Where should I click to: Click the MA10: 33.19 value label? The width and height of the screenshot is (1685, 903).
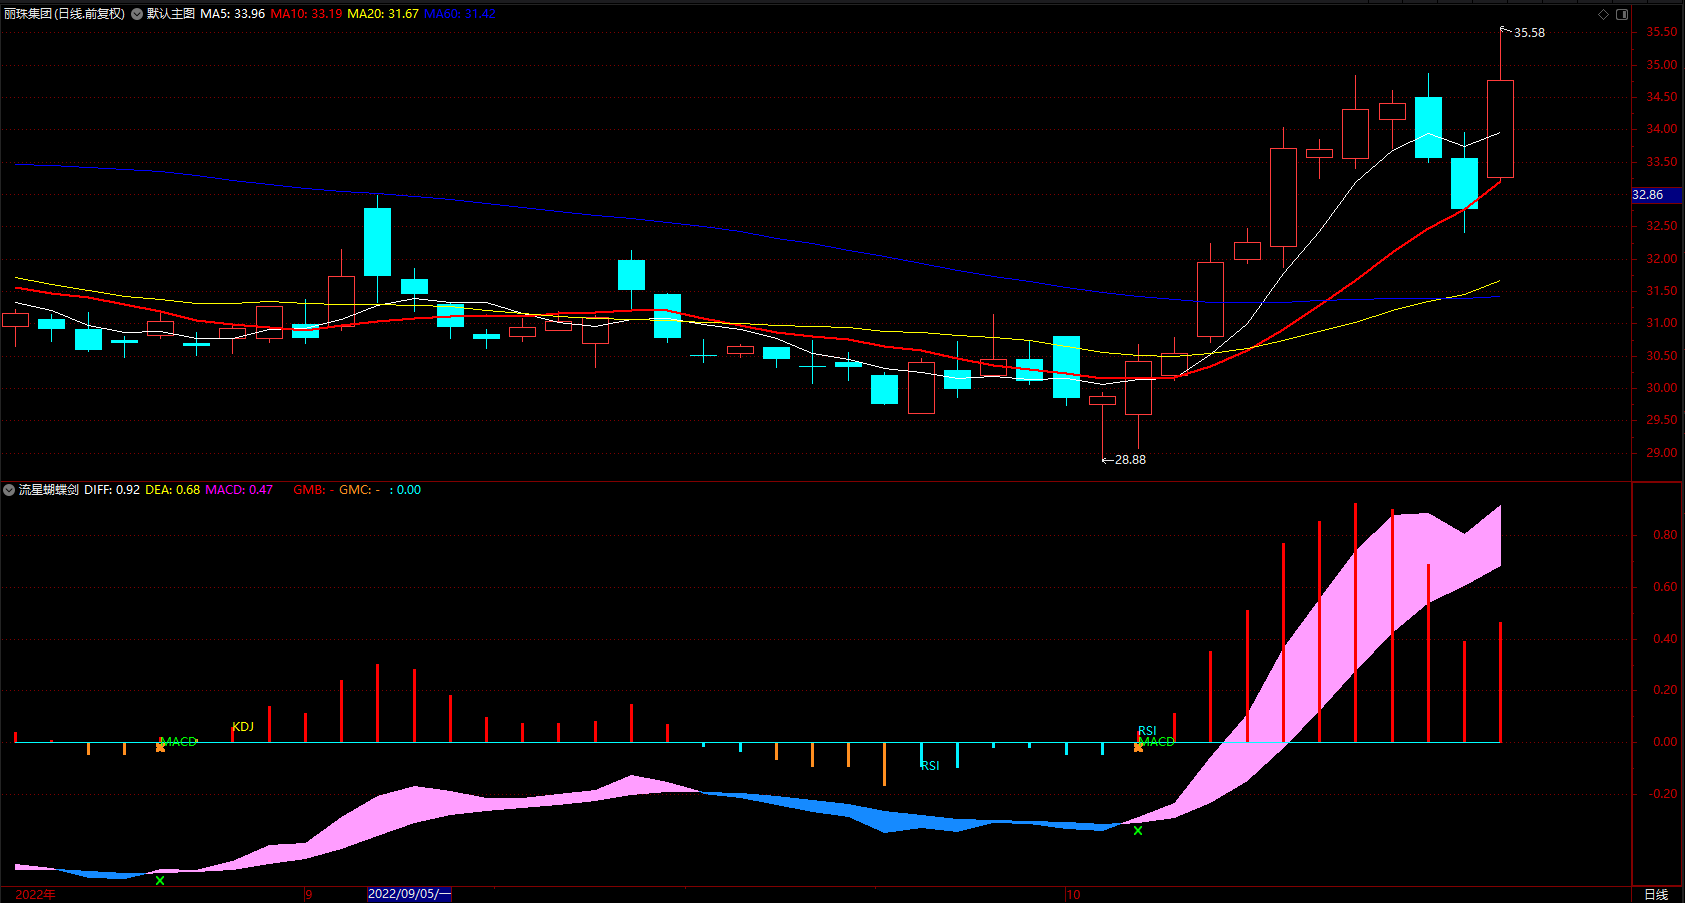click(306, 14)
